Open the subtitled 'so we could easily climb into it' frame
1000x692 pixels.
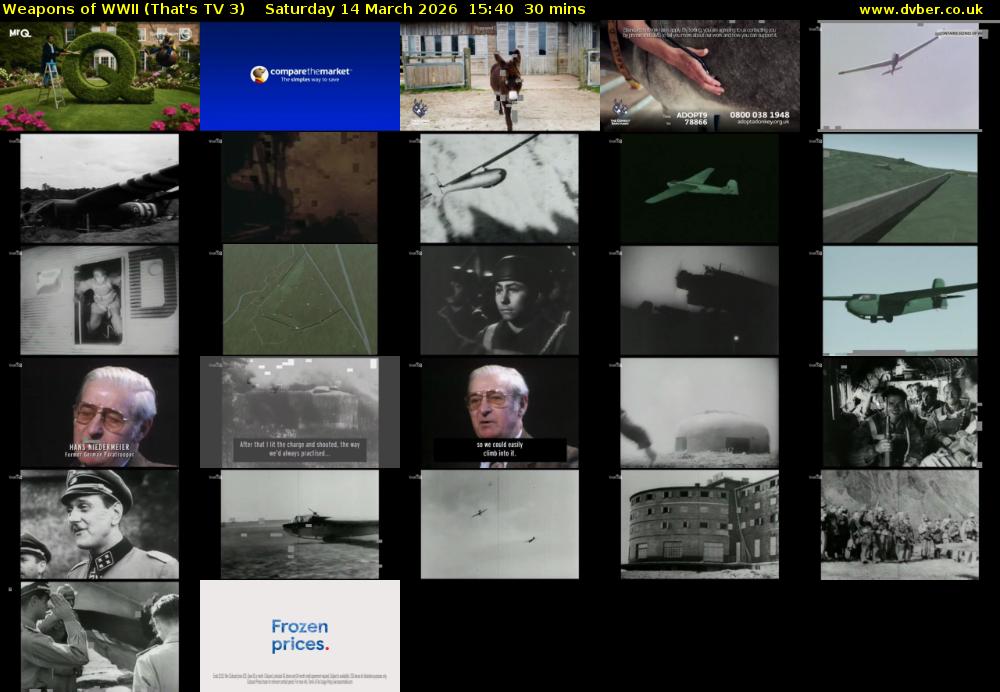(x=500, y=411)
